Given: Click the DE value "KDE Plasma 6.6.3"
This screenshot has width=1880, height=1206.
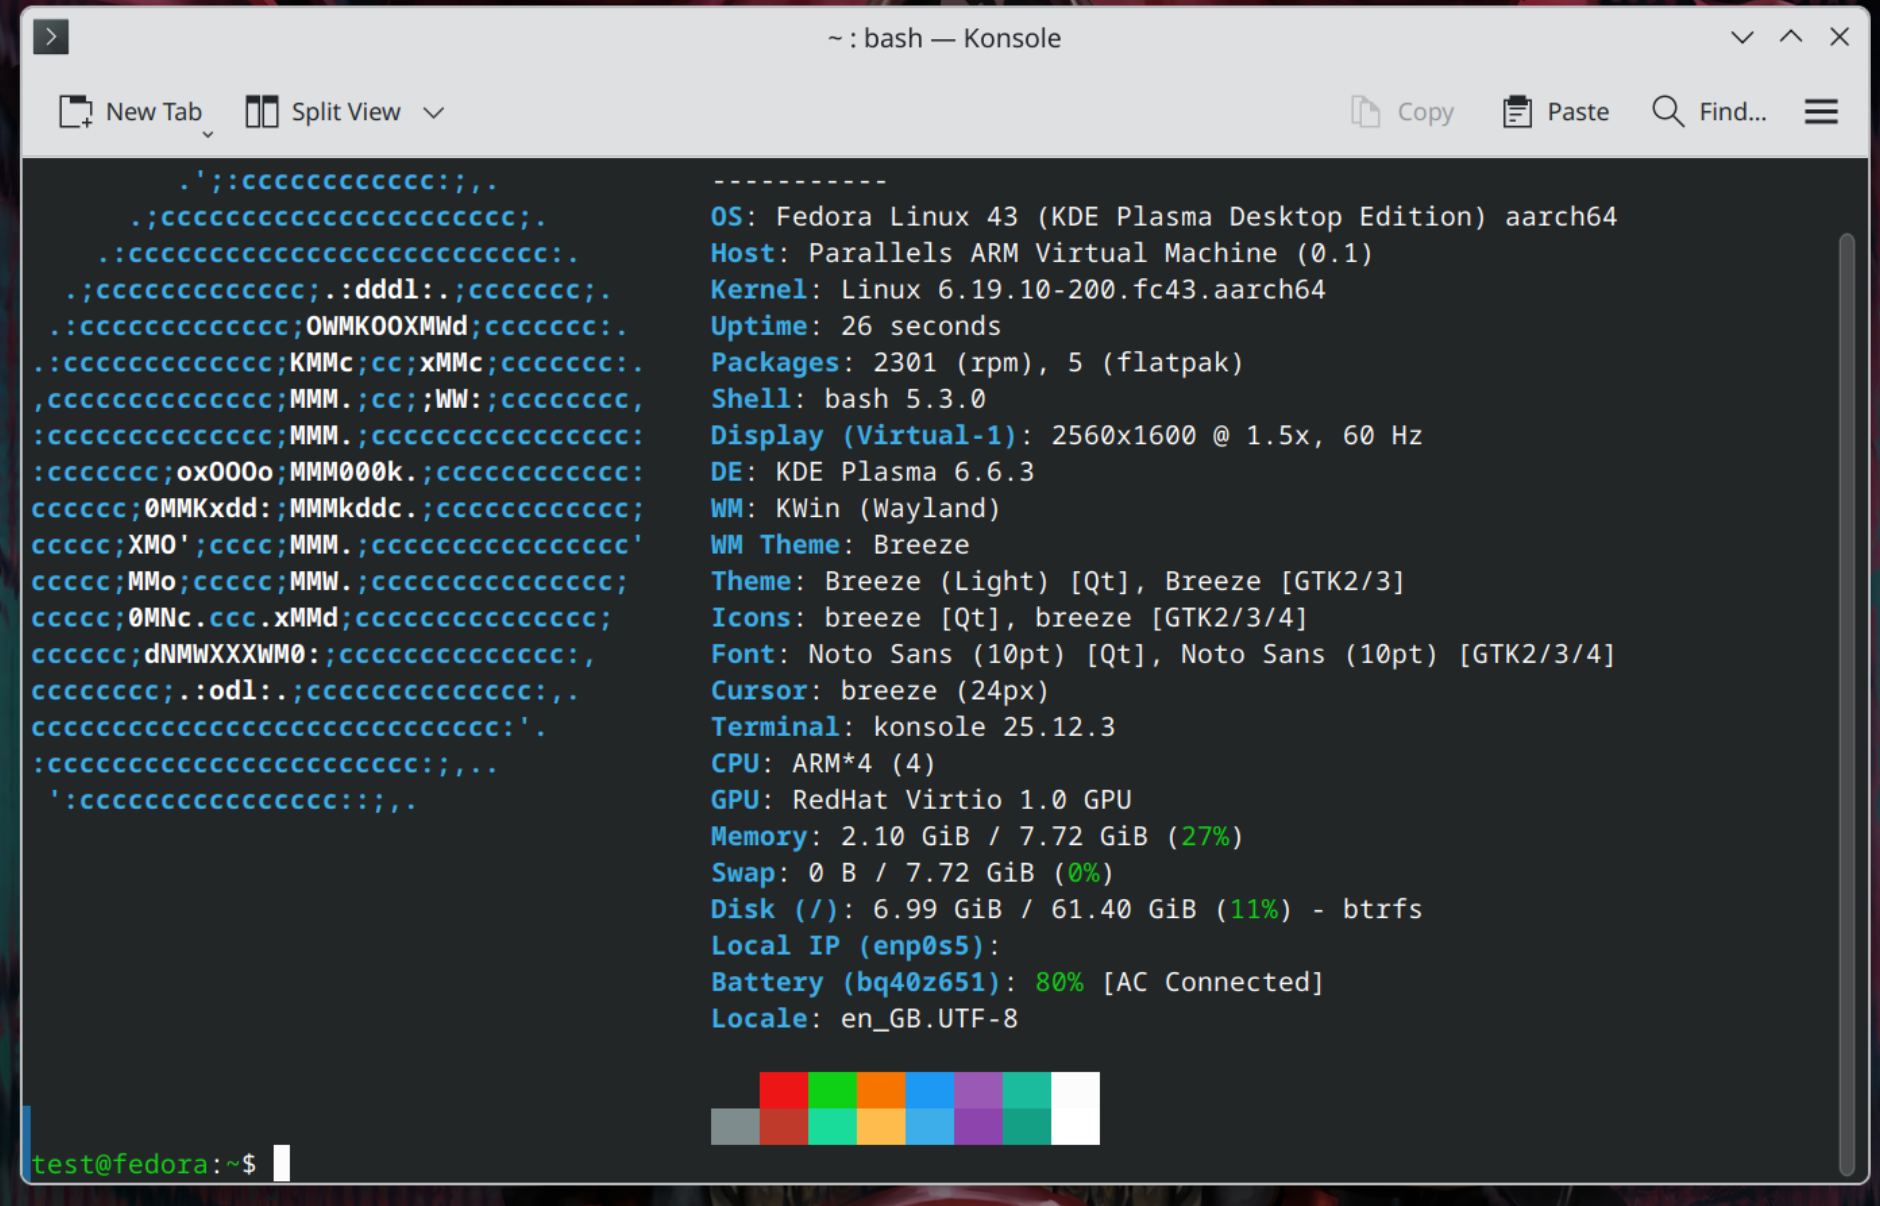Looking at the screenshot, I should point(905,472).
